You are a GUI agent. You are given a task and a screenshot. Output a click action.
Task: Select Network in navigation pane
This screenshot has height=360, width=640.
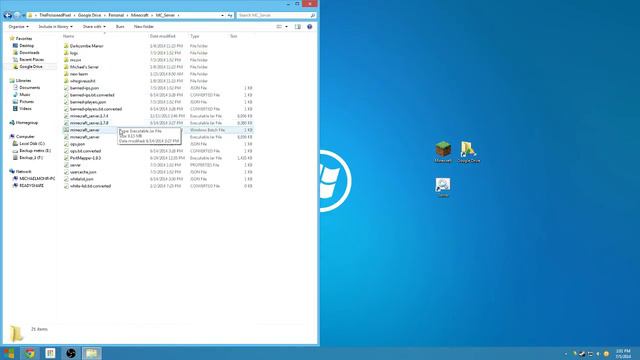[x=23, y=171]
